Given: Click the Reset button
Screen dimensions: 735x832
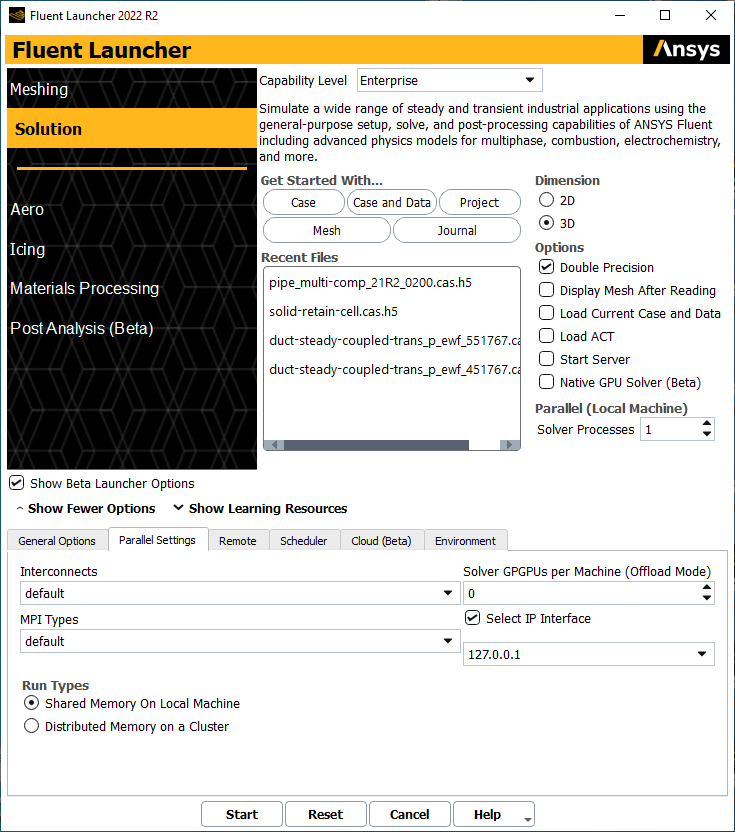Looking at the screenshot, I should tap(326, 814).
